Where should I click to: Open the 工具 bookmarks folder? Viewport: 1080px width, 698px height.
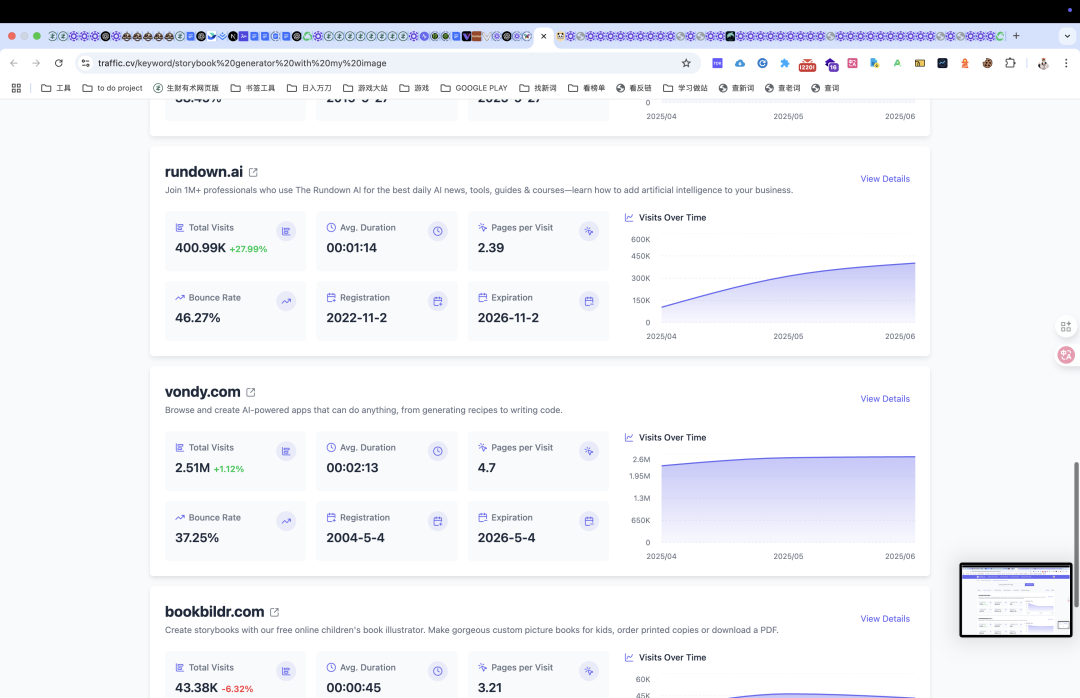56,88
